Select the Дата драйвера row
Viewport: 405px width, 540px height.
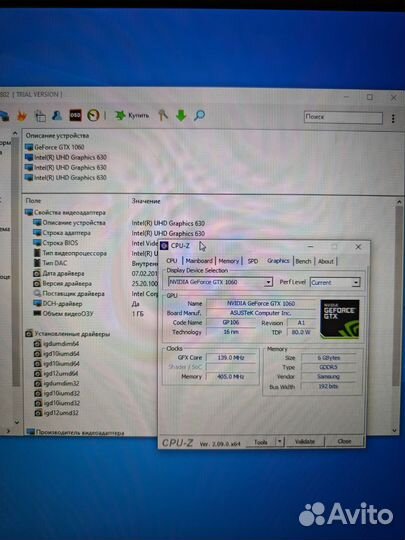tap(59, 273)
